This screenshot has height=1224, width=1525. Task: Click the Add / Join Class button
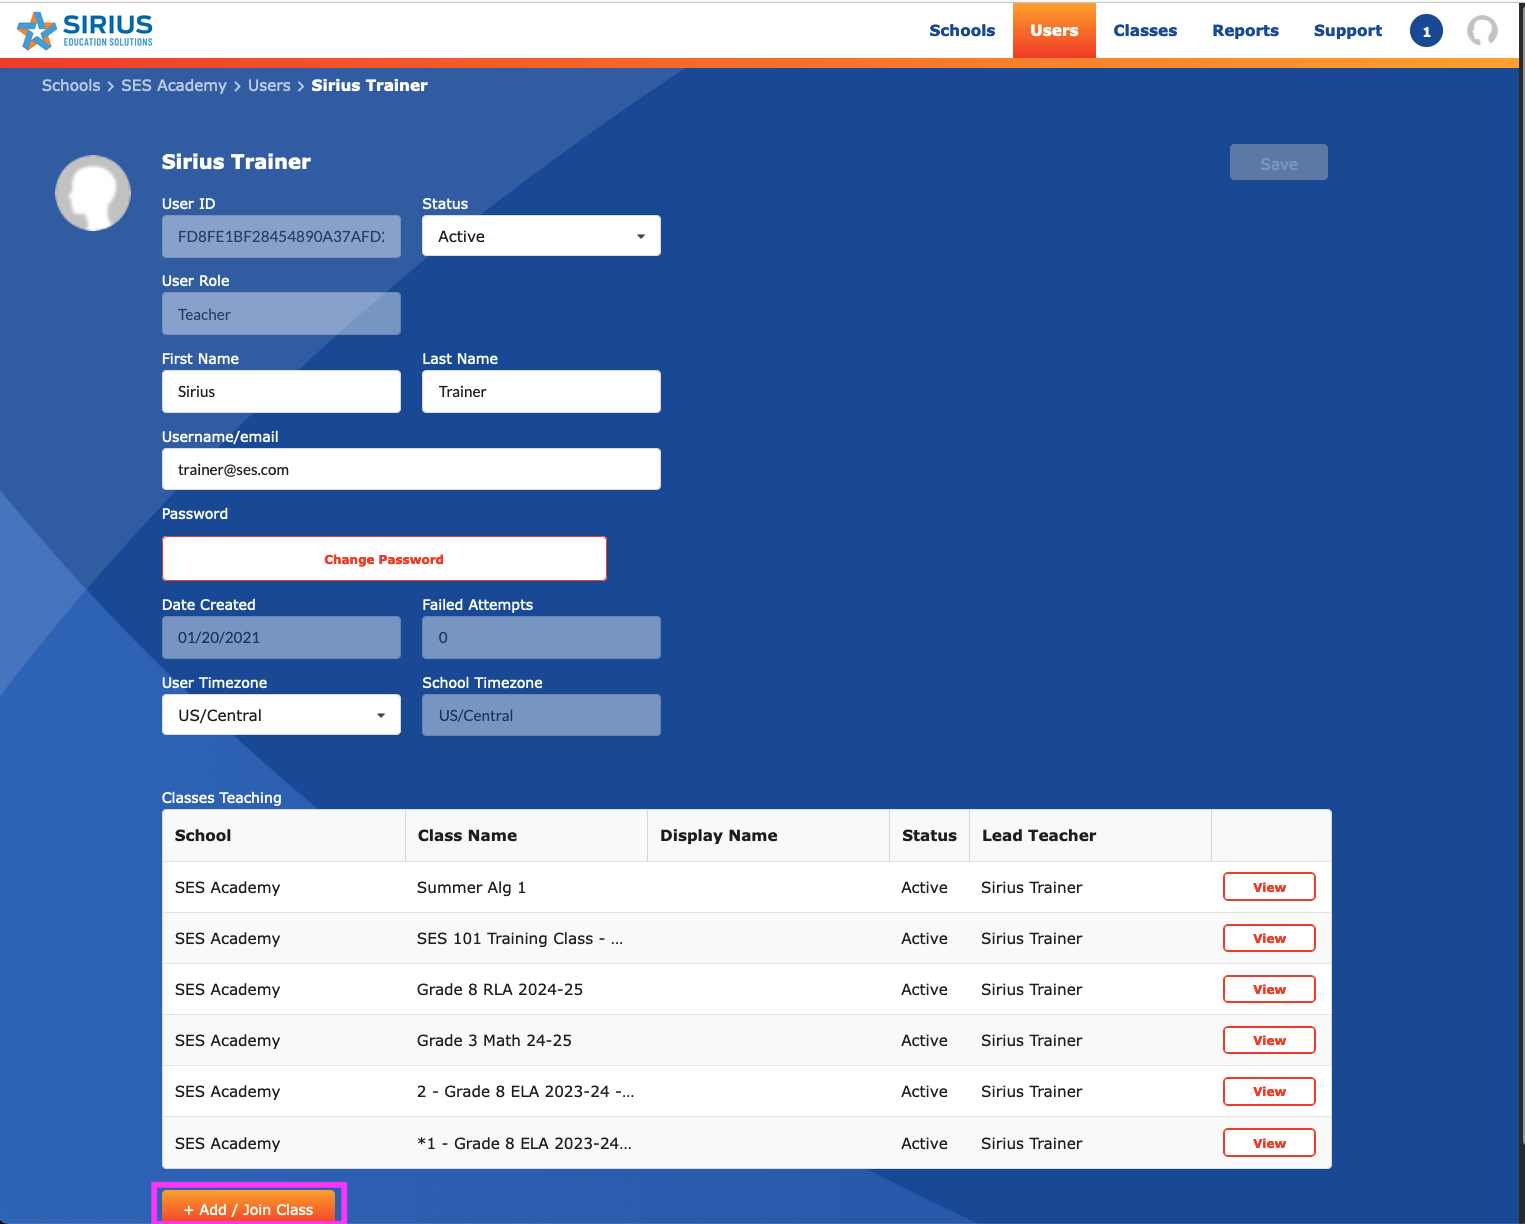(248, 1207)
